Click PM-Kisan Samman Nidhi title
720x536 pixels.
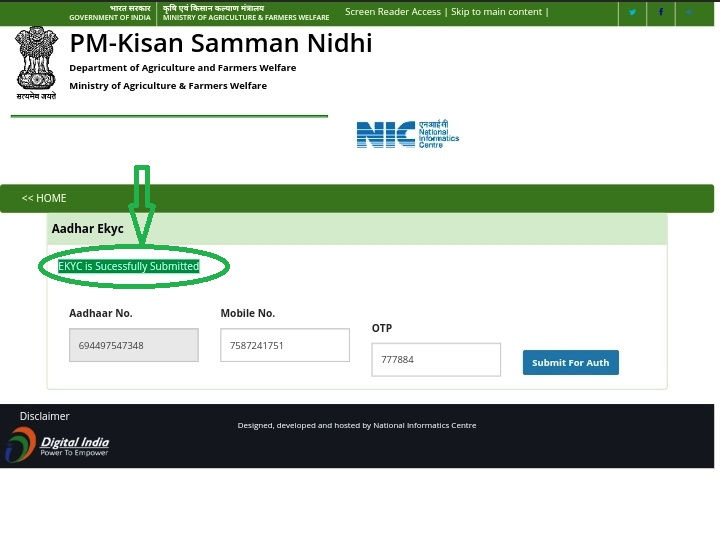221,43
